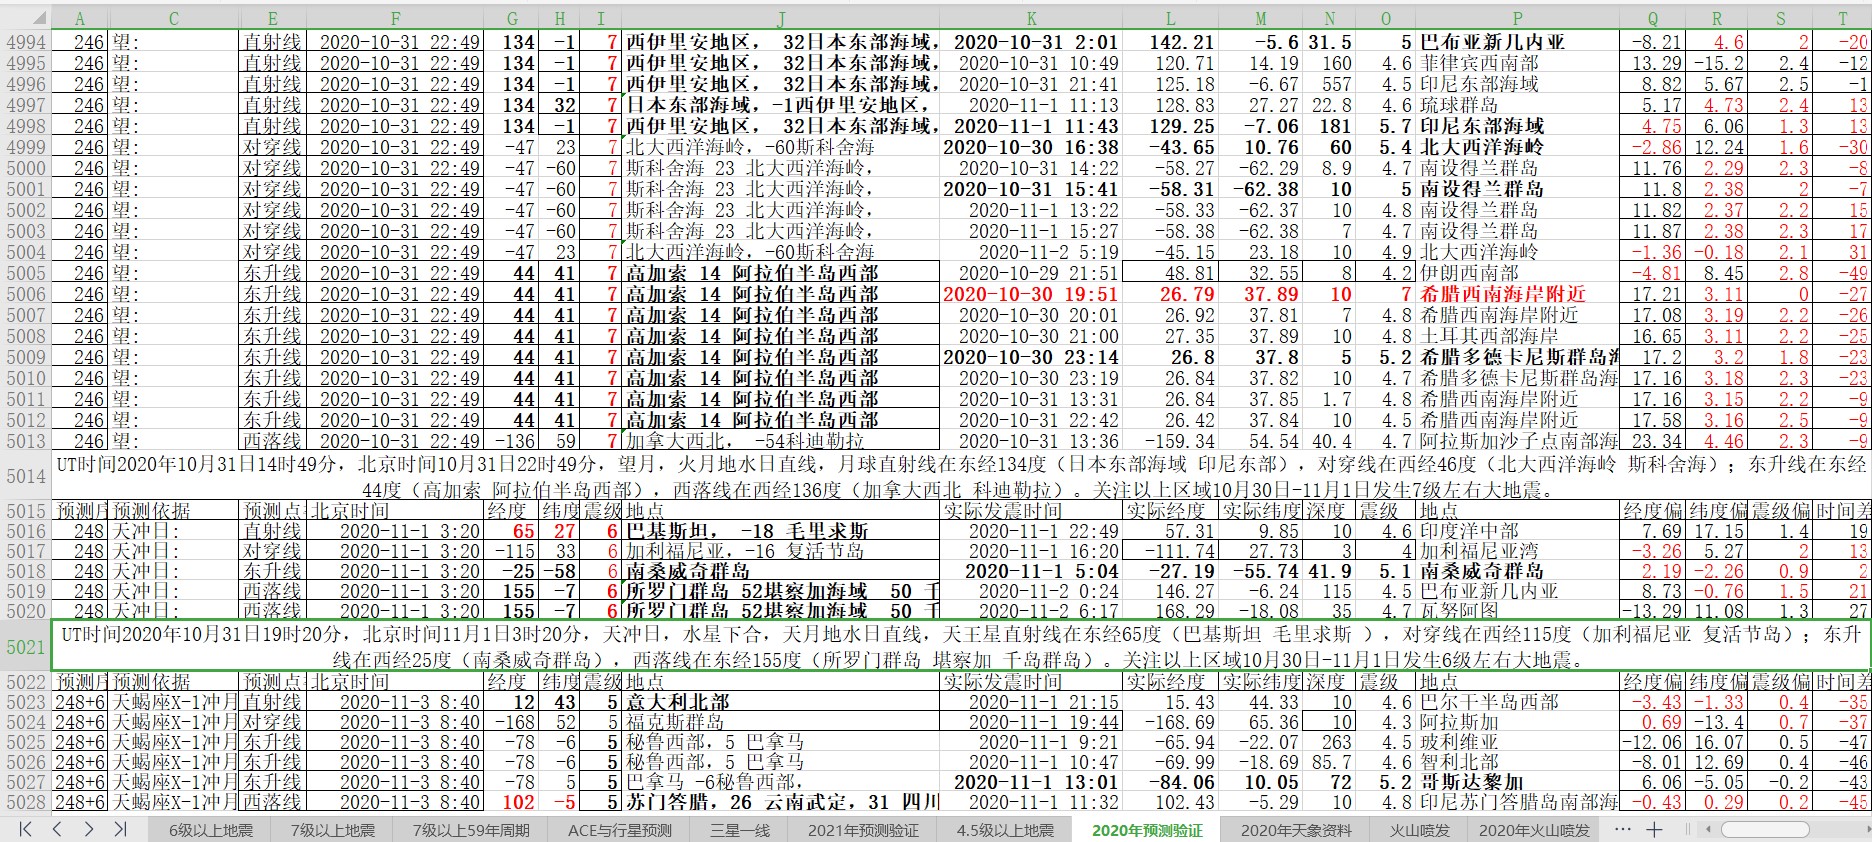This screenshot has height=842, width=1872.
Task: Go to the previous sheet tab
Action: (x=57, y=829)
